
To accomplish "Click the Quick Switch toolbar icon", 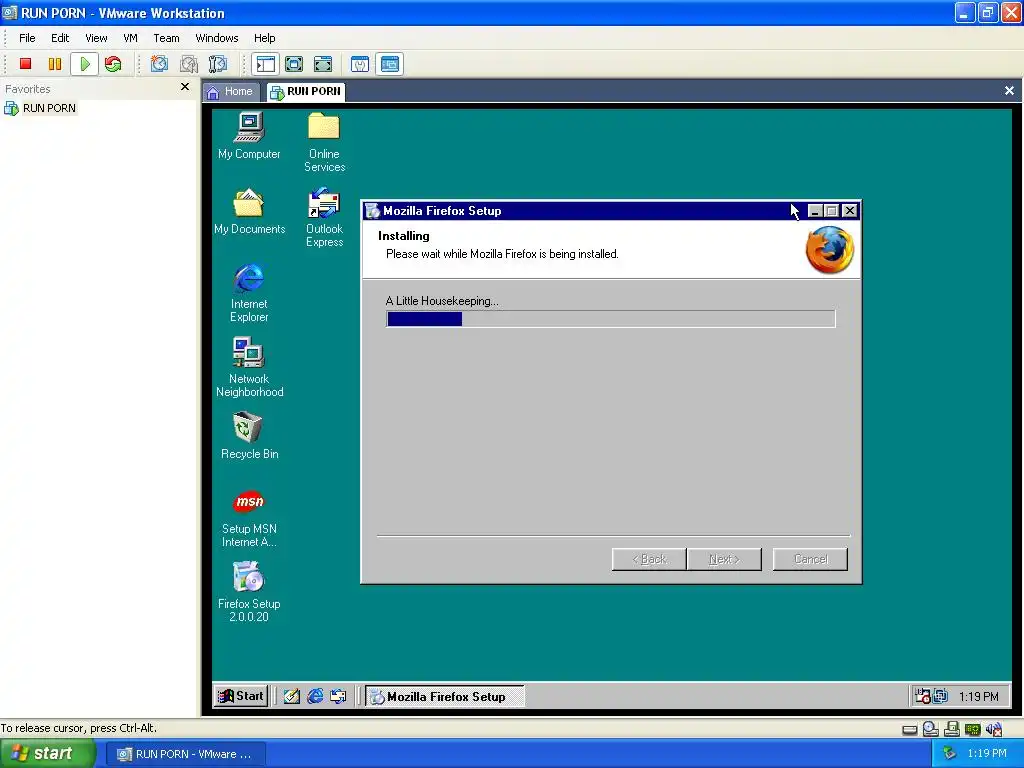I will (294, 64).
